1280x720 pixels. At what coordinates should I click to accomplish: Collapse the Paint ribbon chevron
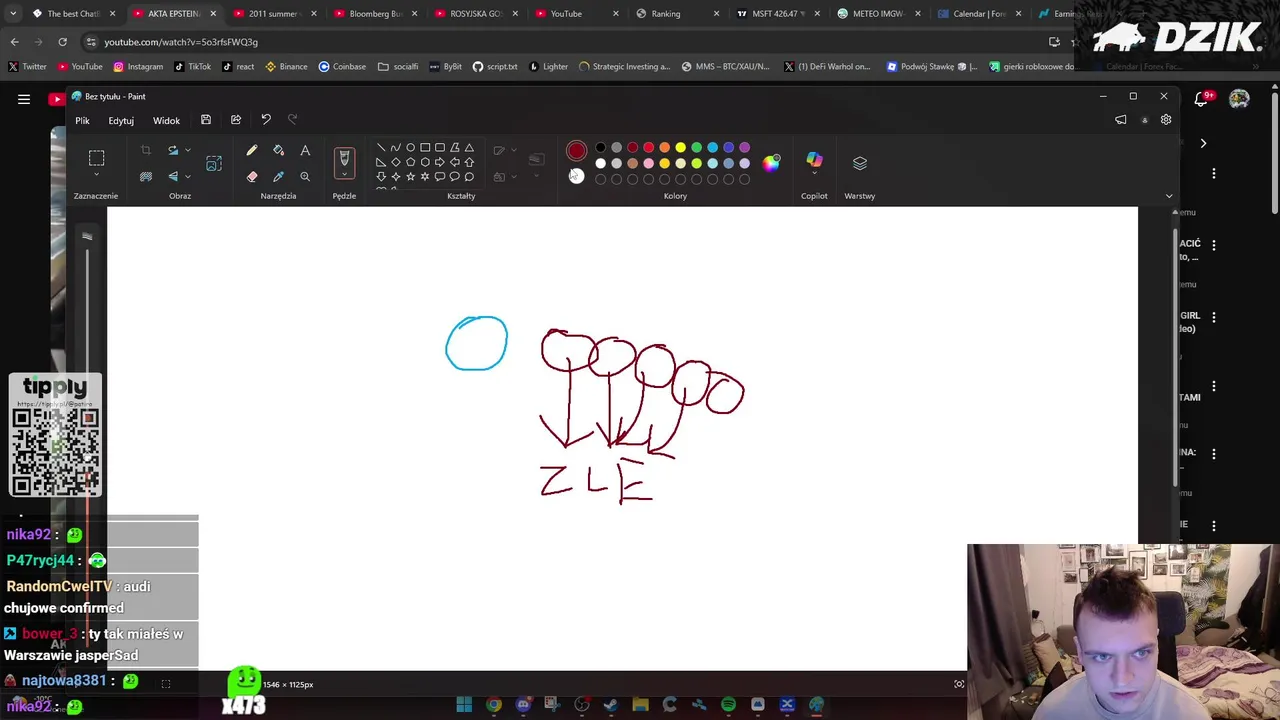[1169, 196]
